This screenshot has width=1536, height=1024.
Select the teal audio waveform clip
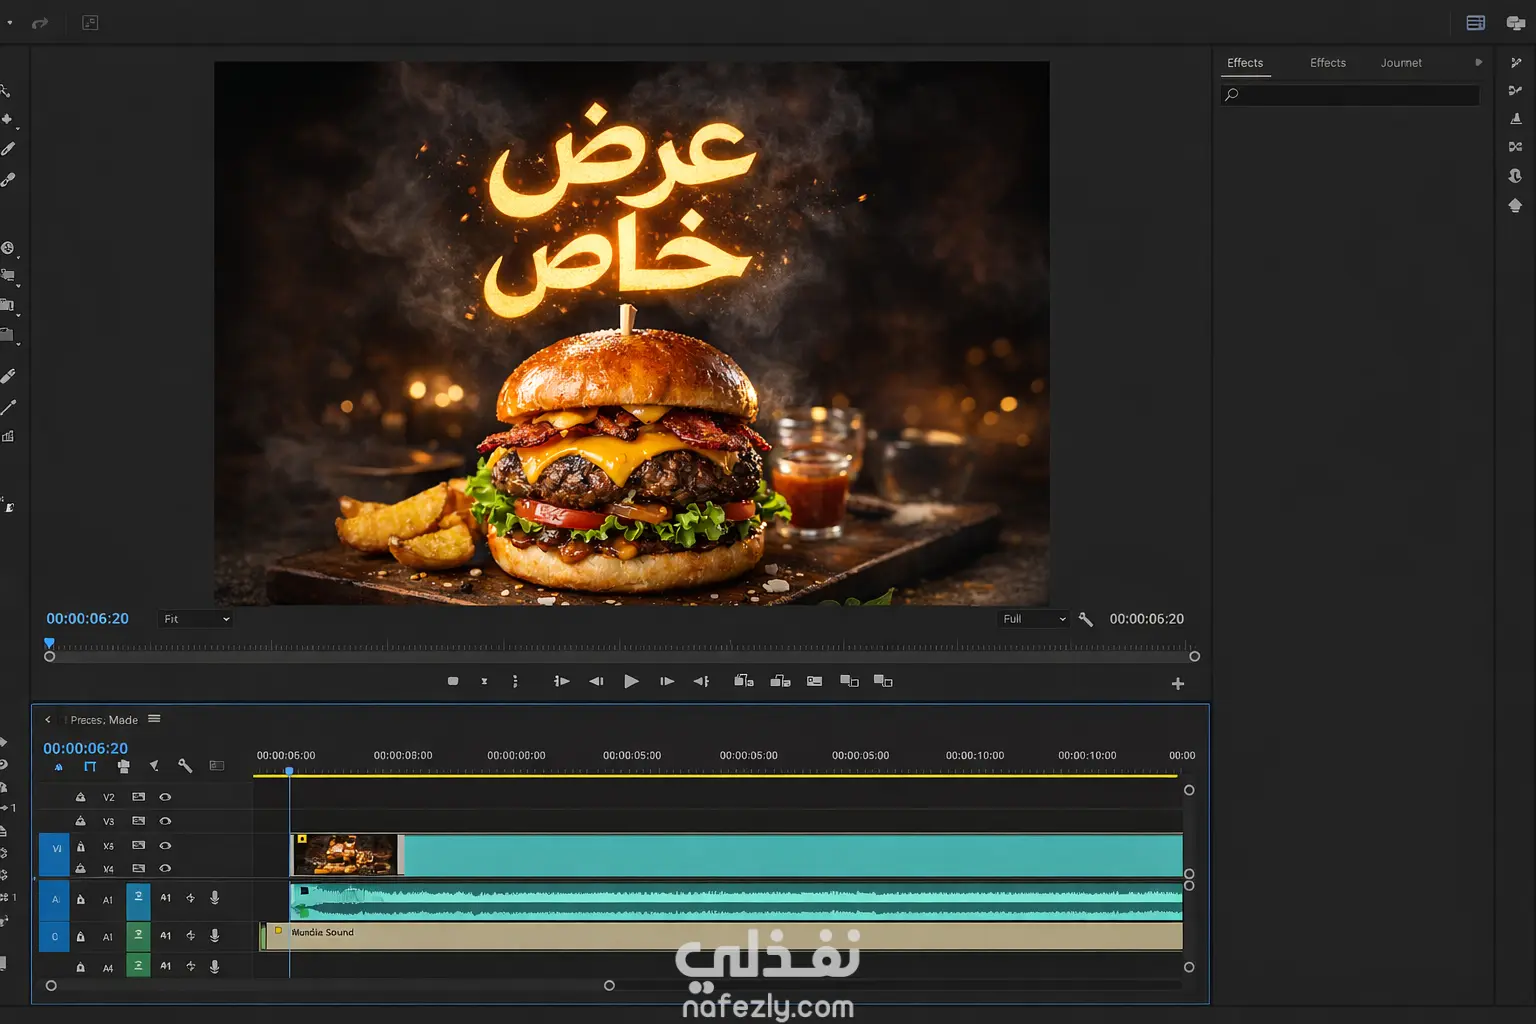pos(736,901)
